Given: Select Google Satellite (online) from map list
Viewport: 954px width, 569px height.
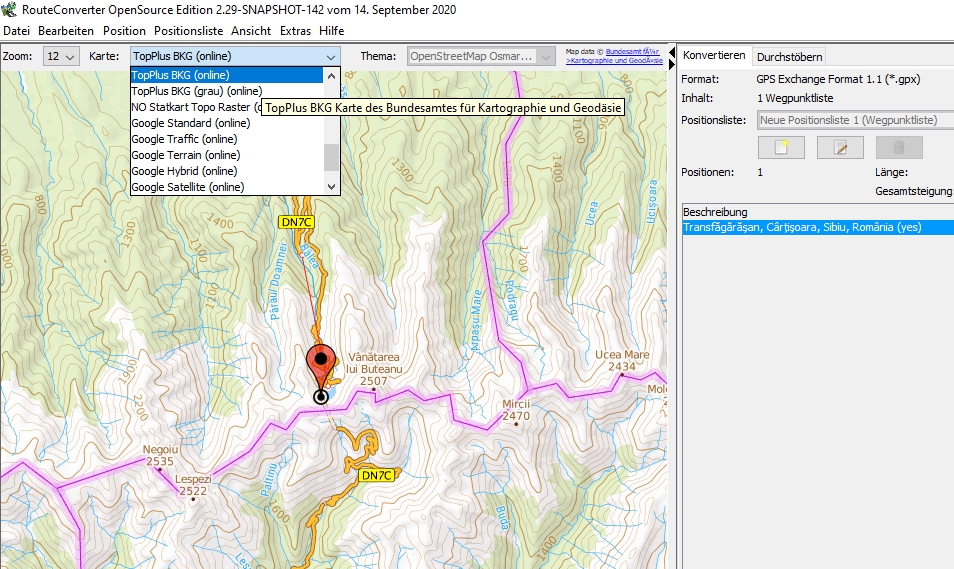Looking at the screenshot, I should tap(188, 187).
